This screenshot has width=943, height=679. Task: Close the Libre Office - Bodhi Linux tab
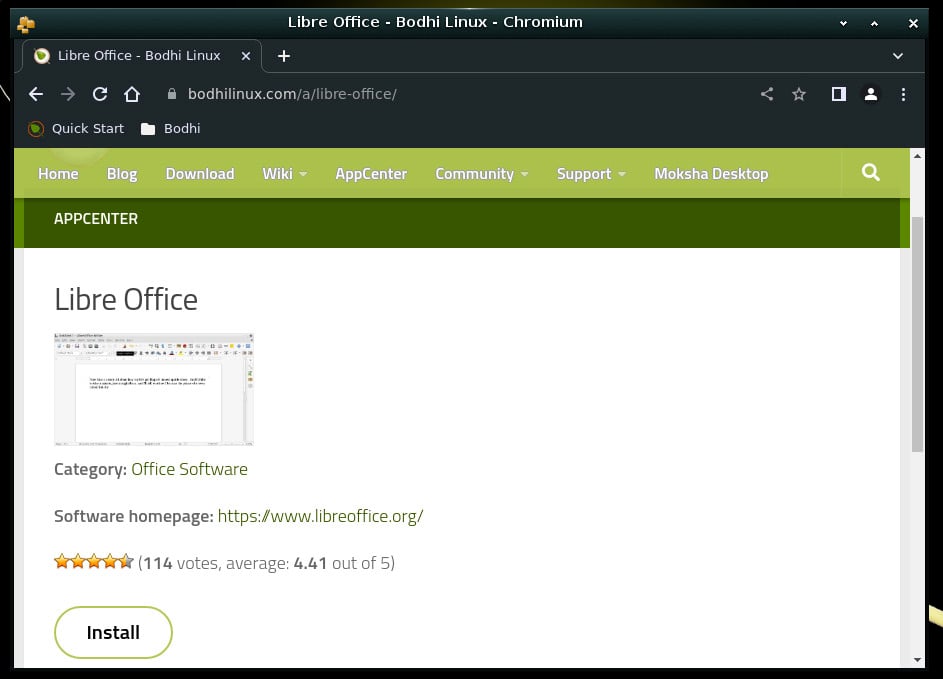point(245,56)
